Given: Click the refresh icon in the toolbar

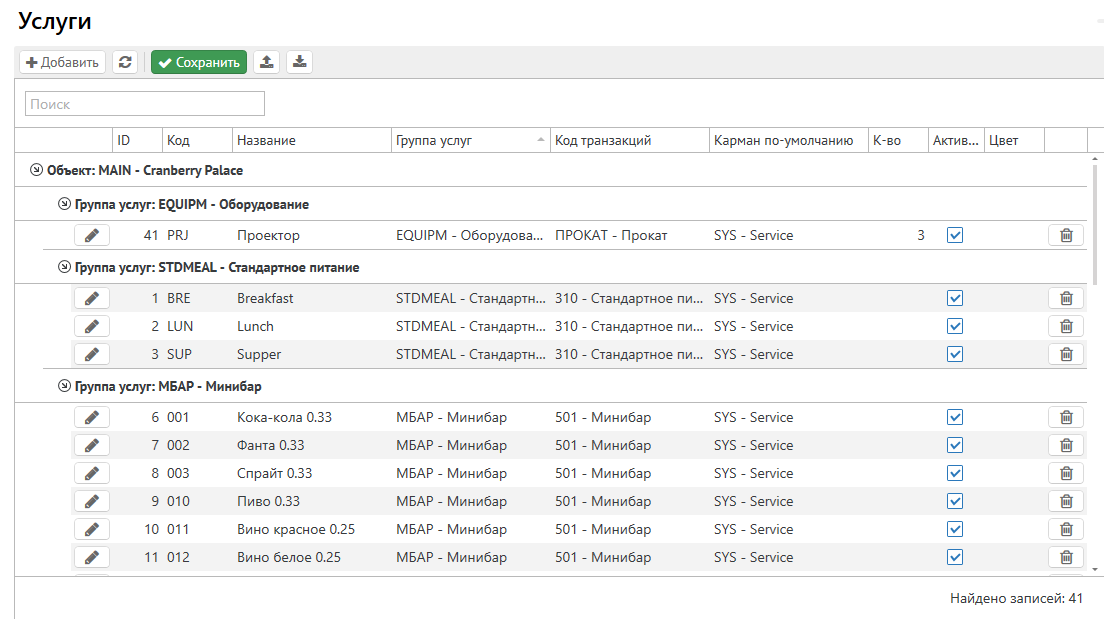Looking at the screenshot, I should pos(124,62).
